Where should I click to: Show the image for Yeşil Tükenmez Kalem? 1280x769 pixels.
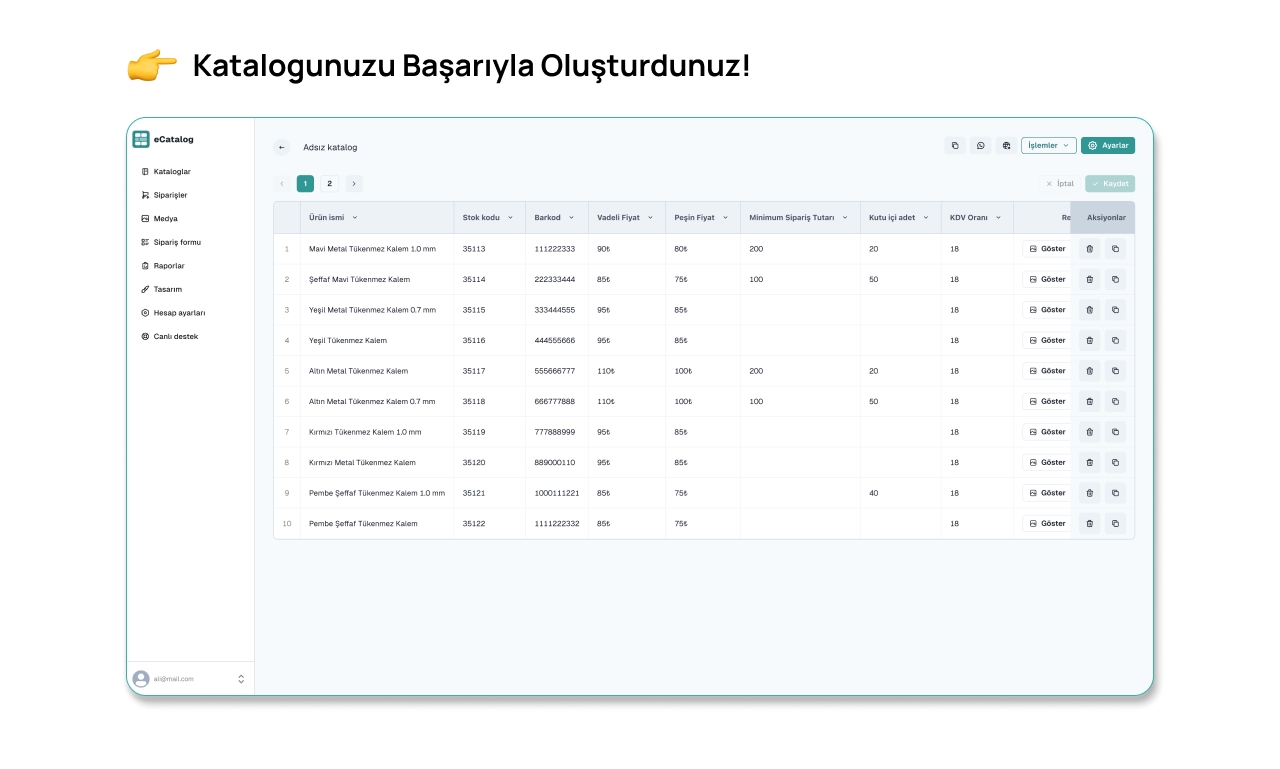(x=1046, y=341)
